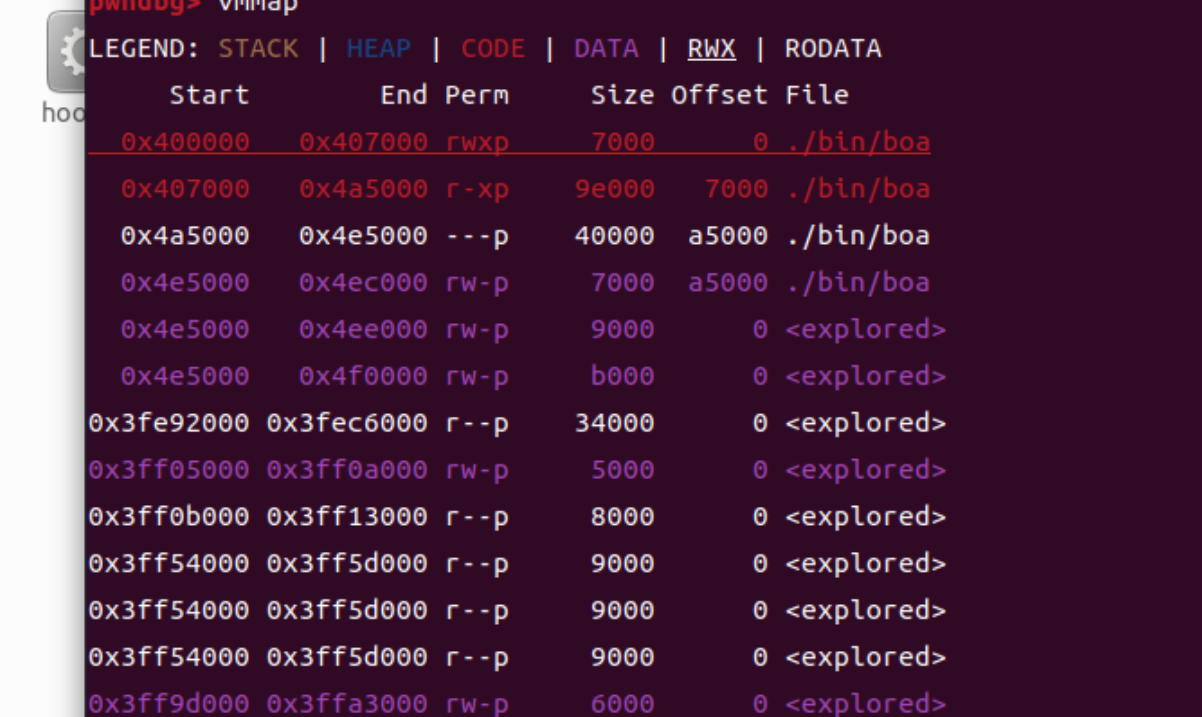Click the Perm column header
The width and height of the screenshot is (1202, 717).
click(x=477, y=96)
